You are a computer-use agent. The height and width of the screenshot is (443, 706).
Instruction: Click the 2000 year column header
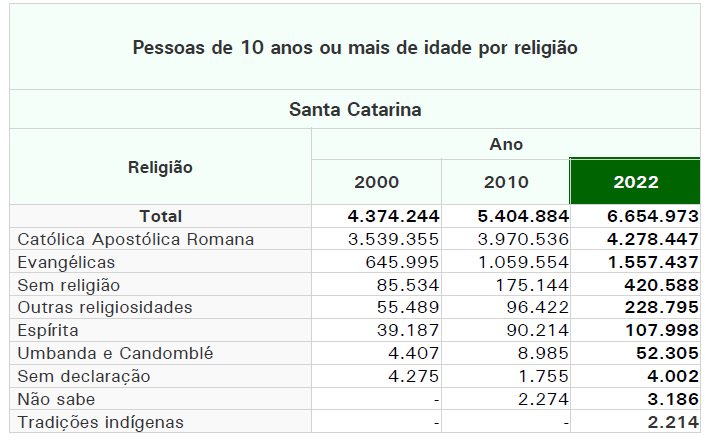click(x=376, y=182)
